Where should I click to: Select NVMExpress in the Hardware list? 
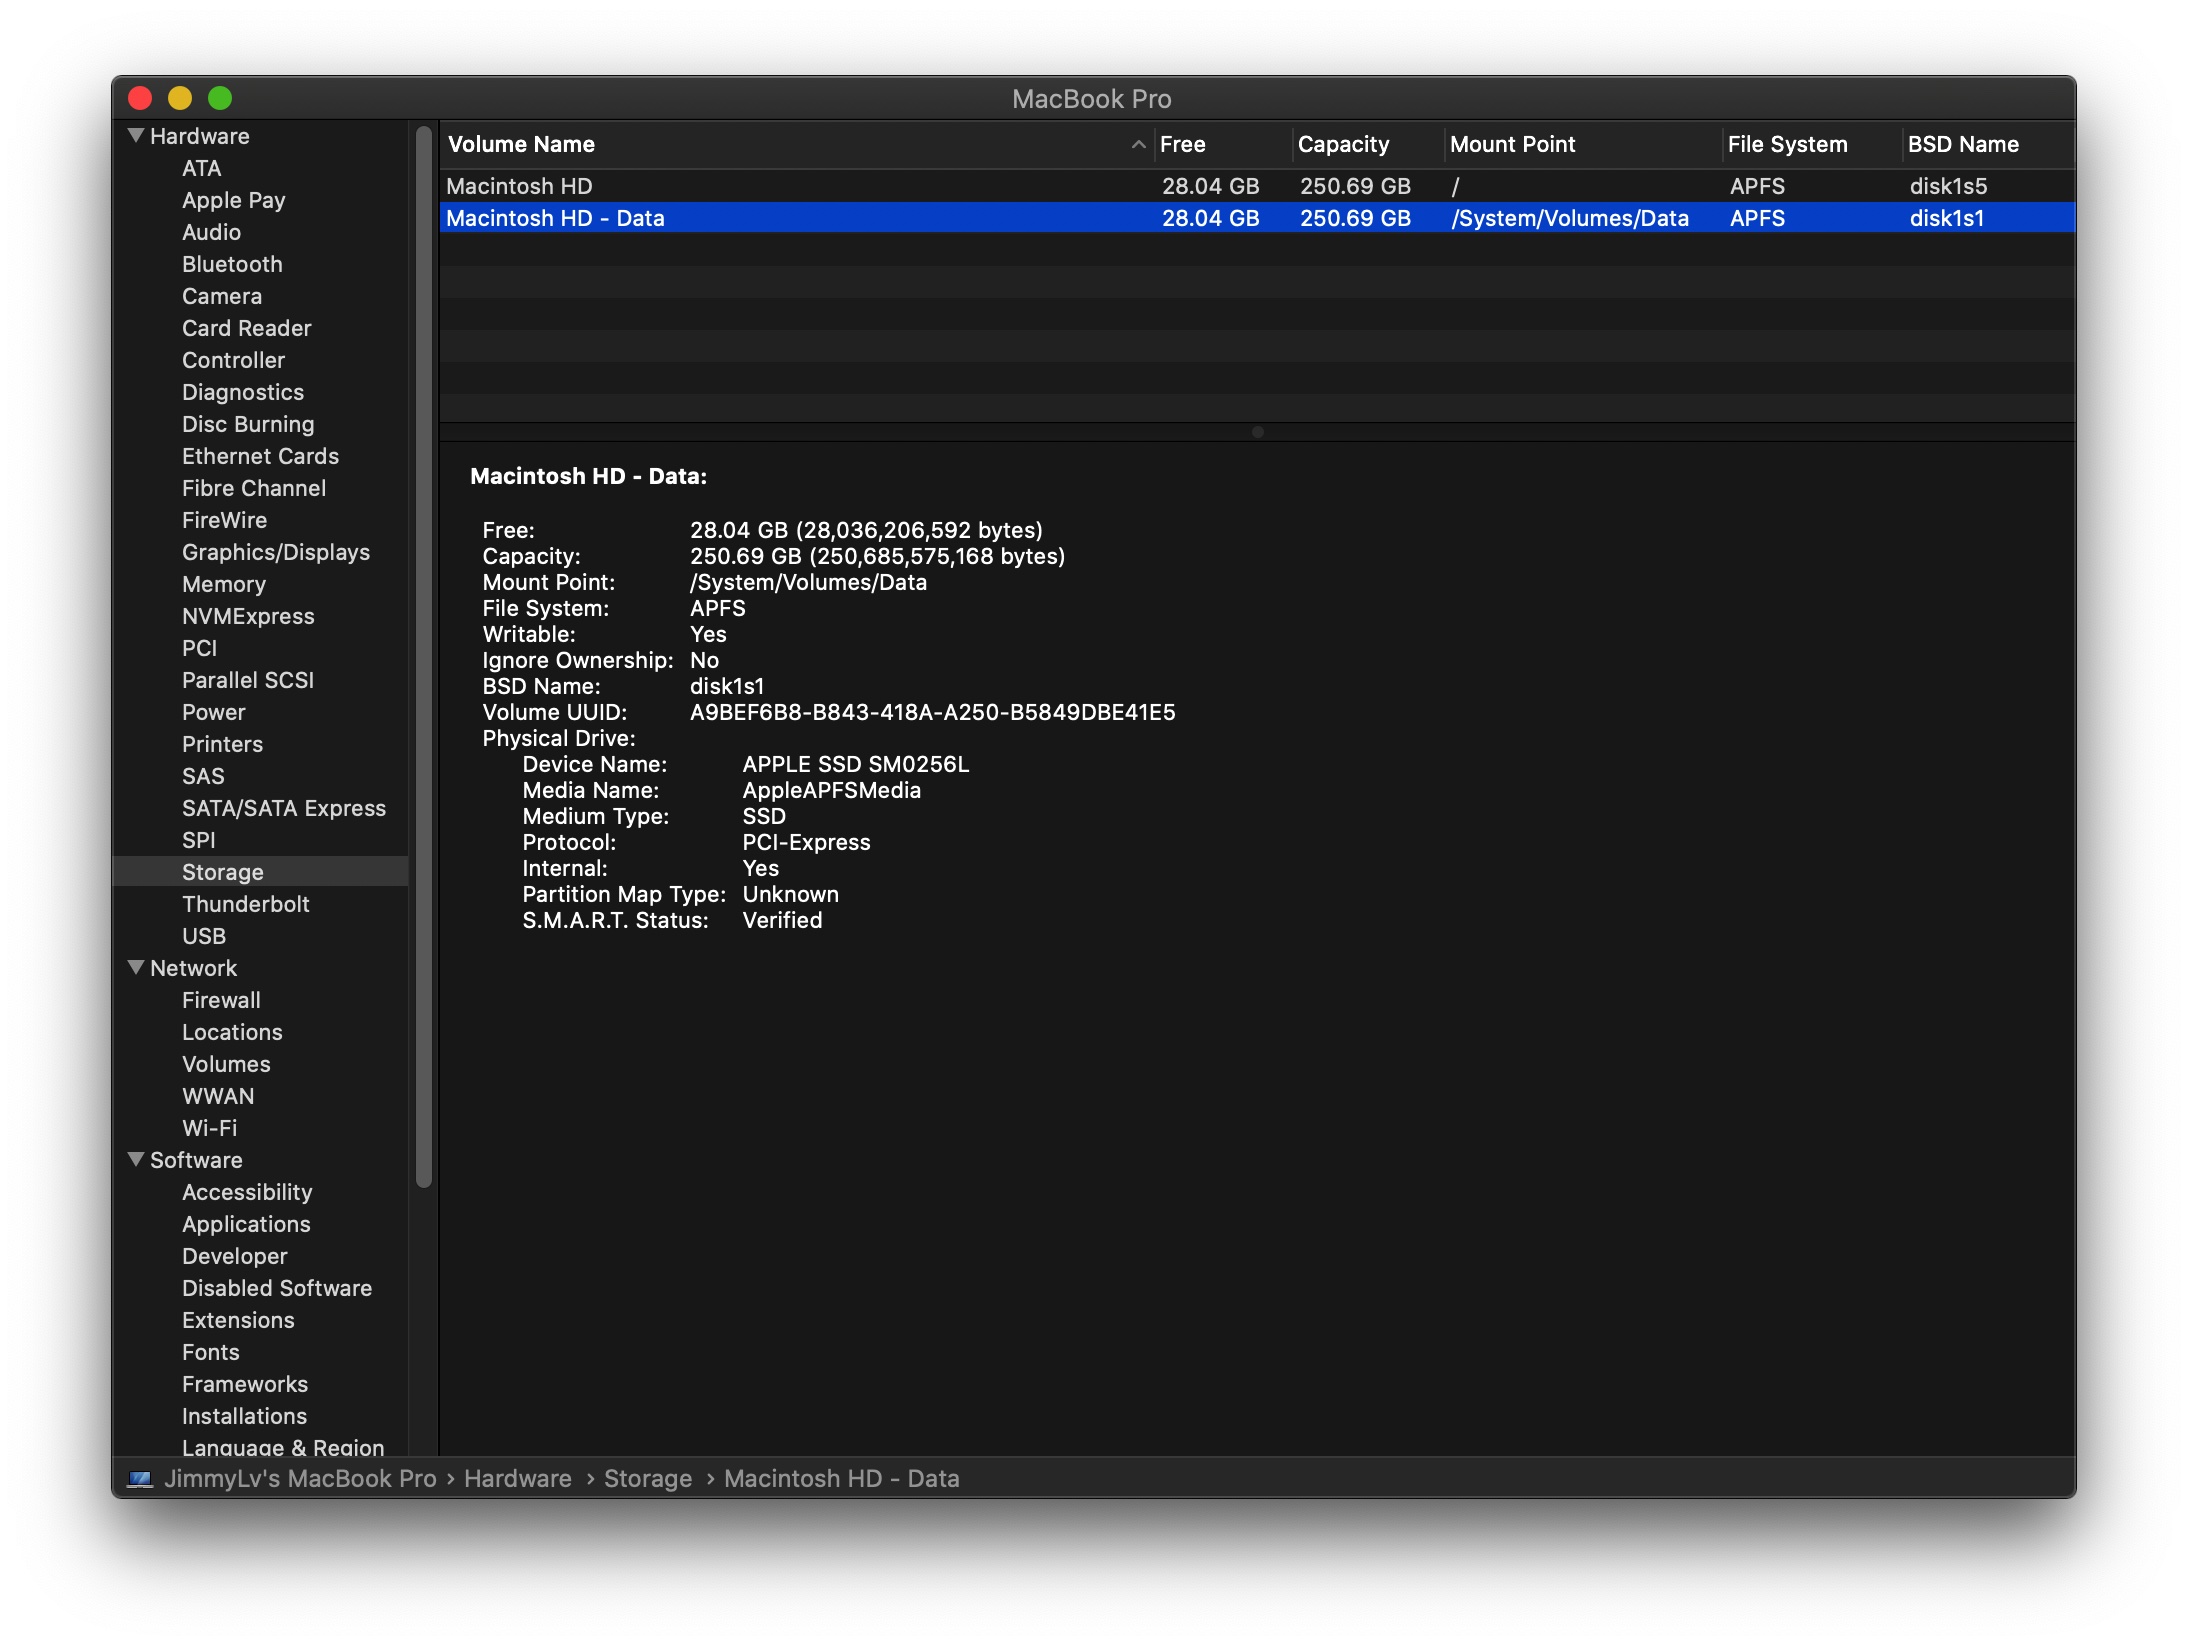tap(248, 616)
